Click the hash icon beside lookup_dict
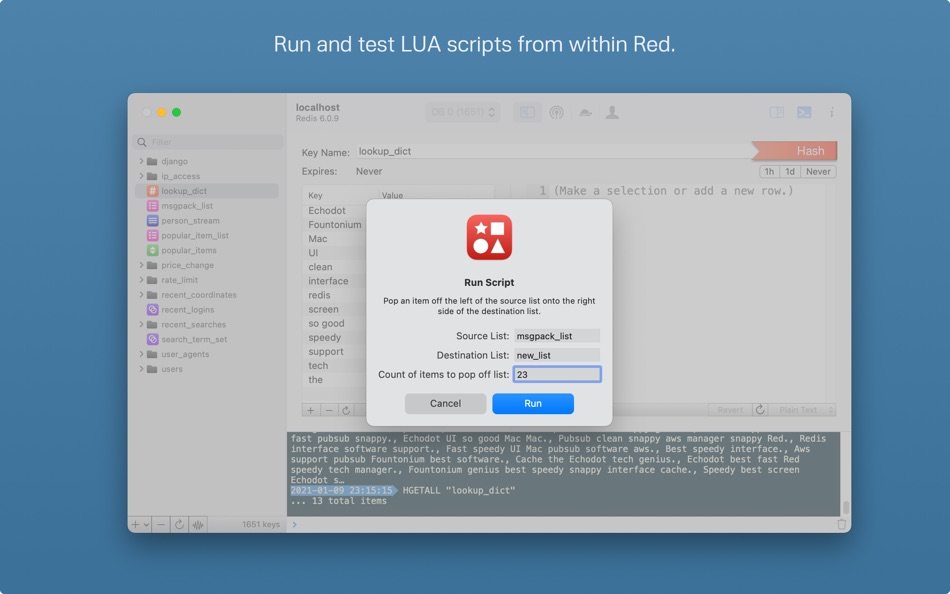Image resolution: width=950 pixels, height=594 pixels. coord(153,191)
